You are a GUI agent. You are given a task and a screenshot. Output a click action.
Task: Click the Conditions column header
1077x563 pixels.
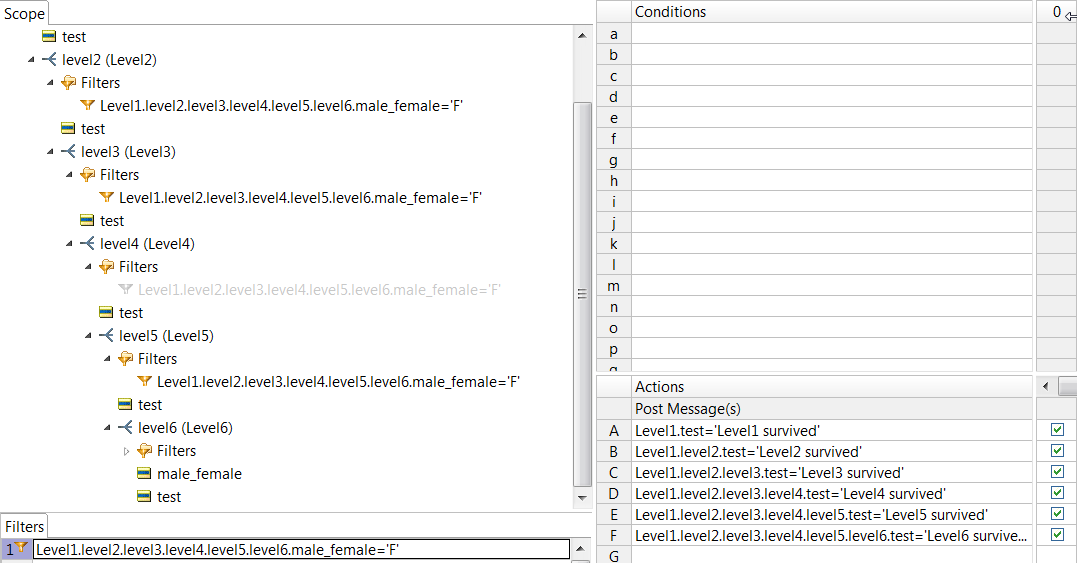click(x=830, y=12)
